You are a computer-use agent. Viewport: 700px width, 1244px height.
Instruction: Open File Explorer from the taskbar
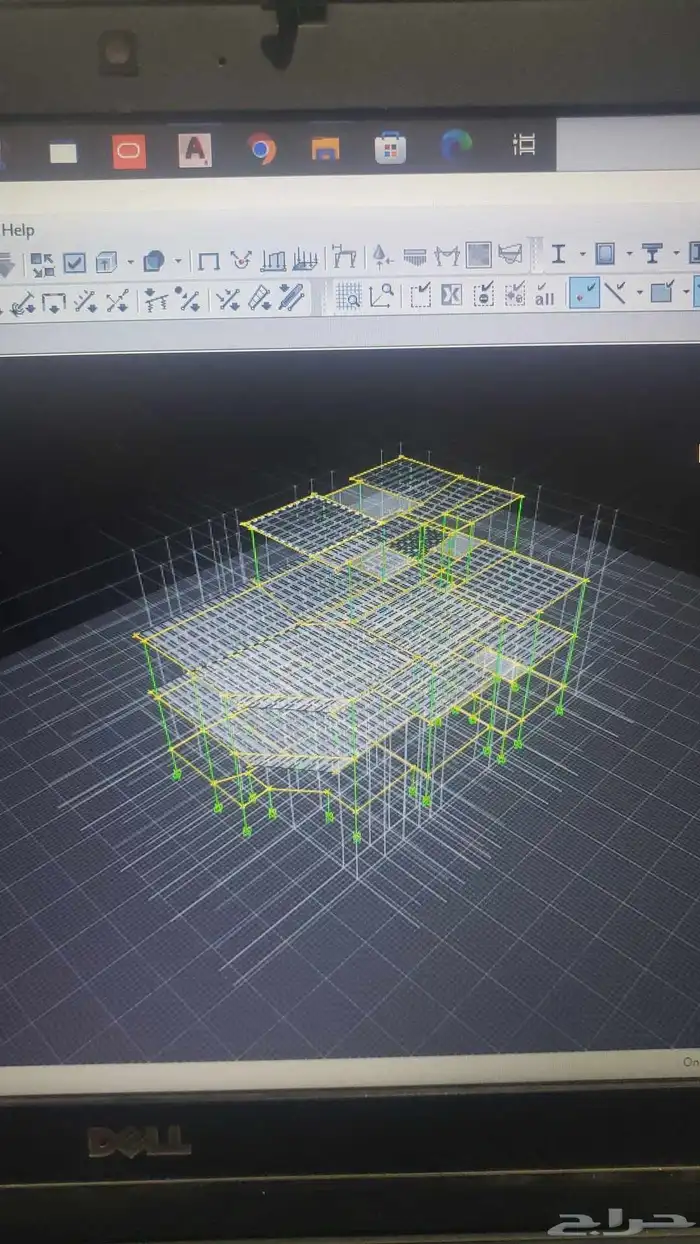coord(325,149)
